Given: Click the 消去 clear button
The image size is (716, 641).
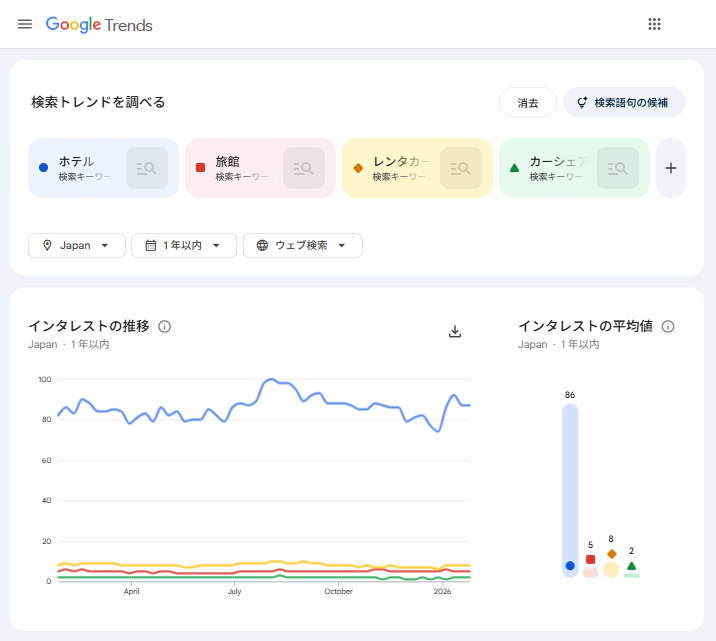Looking at the screenshot, I should (x=528, y=102).
